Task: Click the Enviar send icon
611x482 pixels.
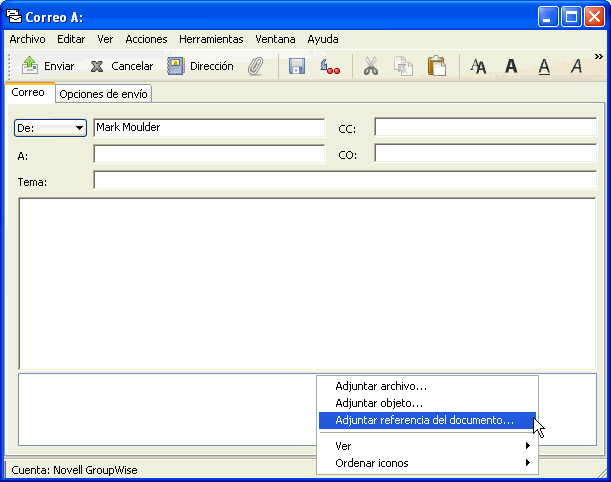Action: tap(30, 66)
